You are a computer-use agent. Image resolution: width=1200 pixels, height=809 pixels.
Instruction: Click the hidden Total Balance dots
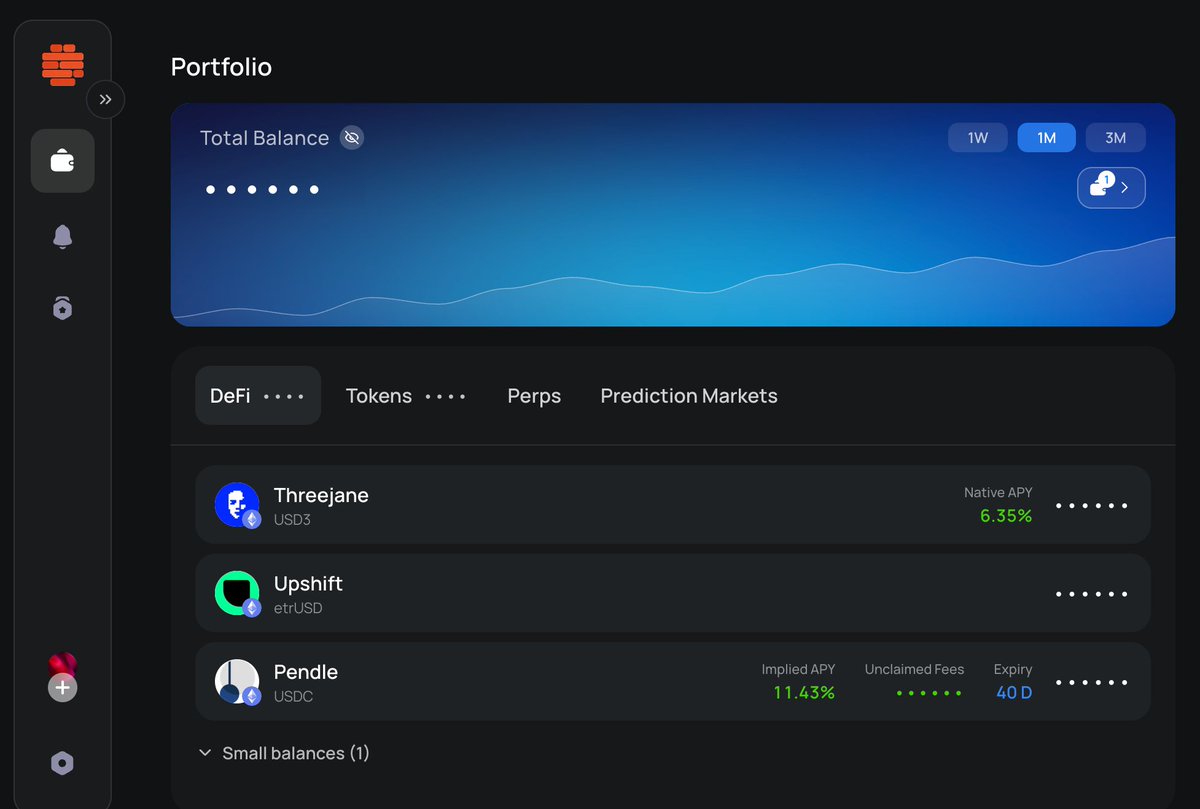pos(262,189)
